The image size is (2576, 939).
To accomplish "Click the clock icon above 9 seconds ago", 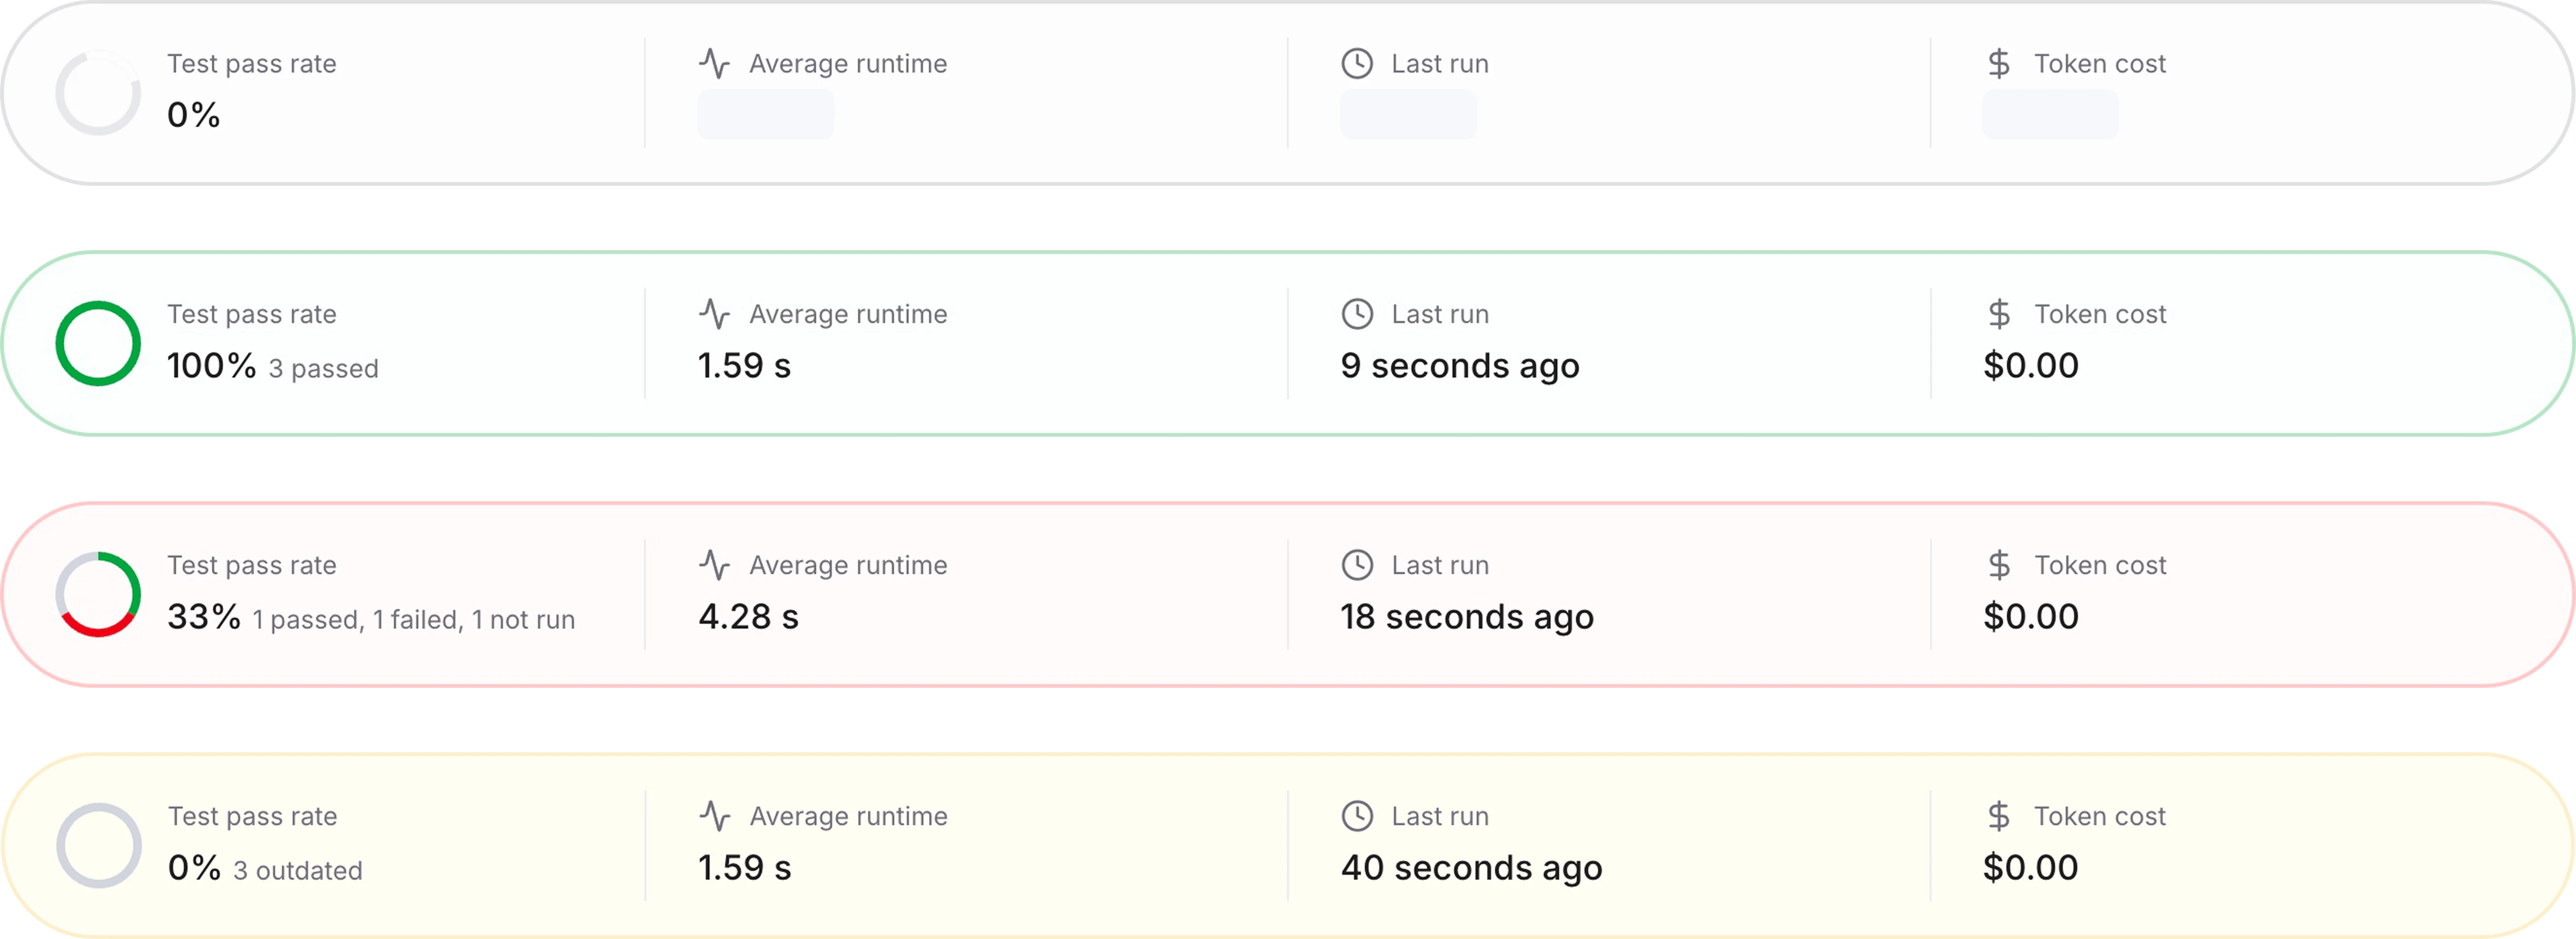I will tap(1357, 314).
